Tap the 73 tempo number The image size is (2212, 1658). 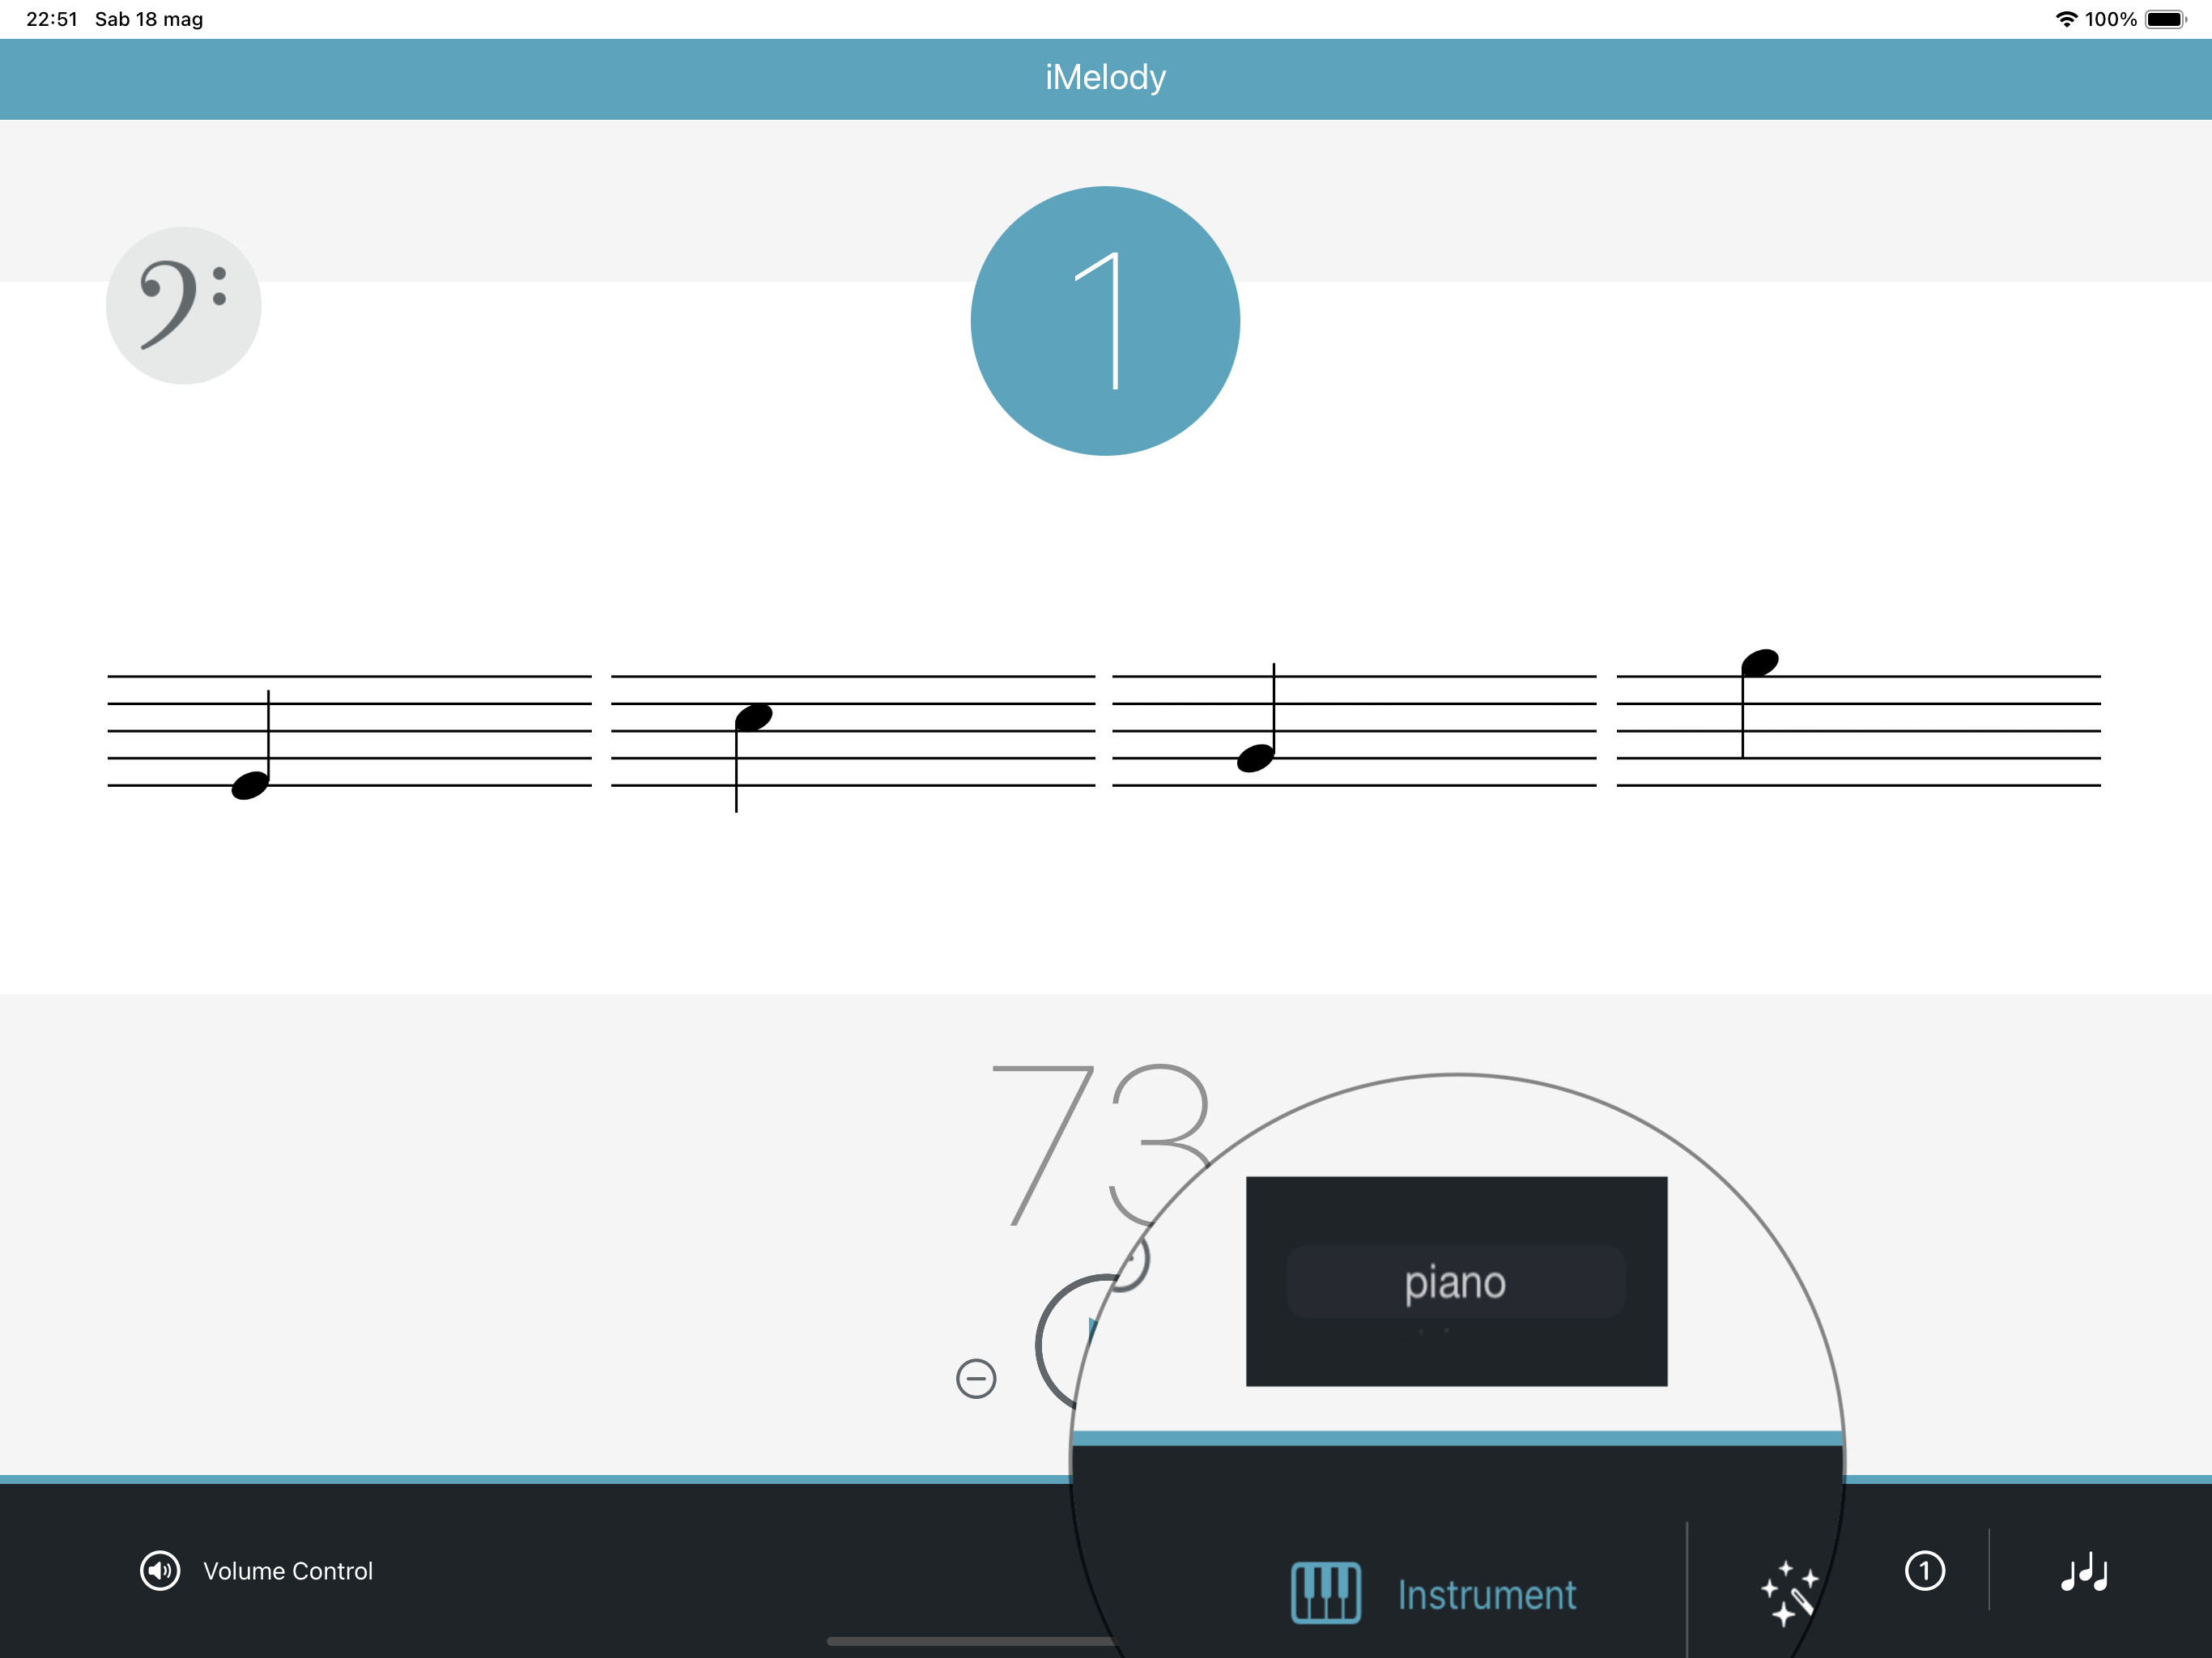tap(1100, 1145)
